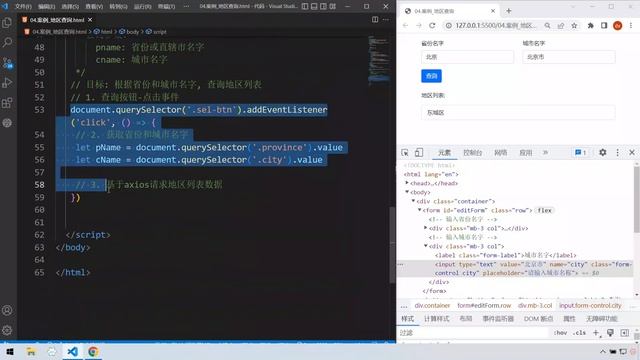Open the Chrome profile avatar
Viewport: 640px width, 360px height.
[x=618, y=25]
